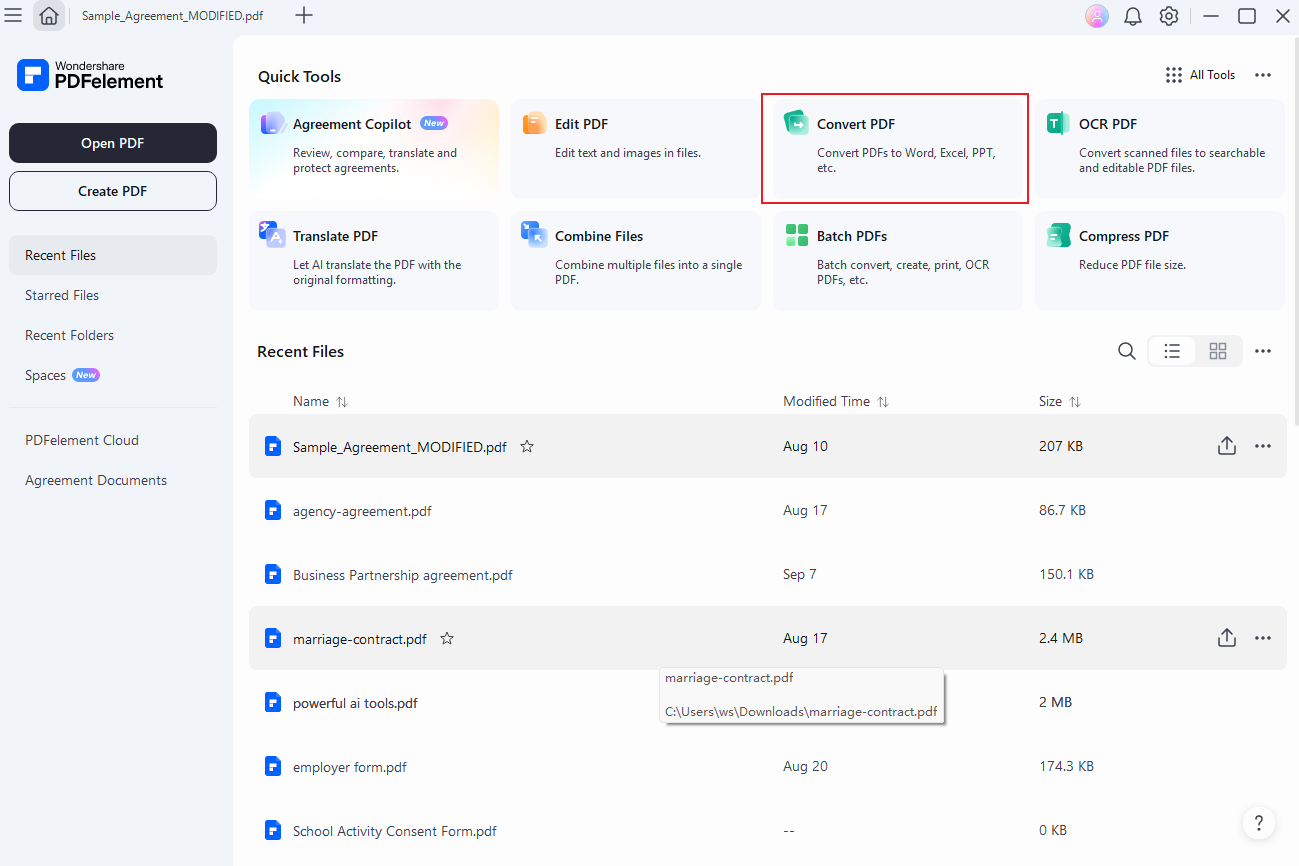Open All Tools grid
1299x866 pixels.
(x=1200, y=75)
